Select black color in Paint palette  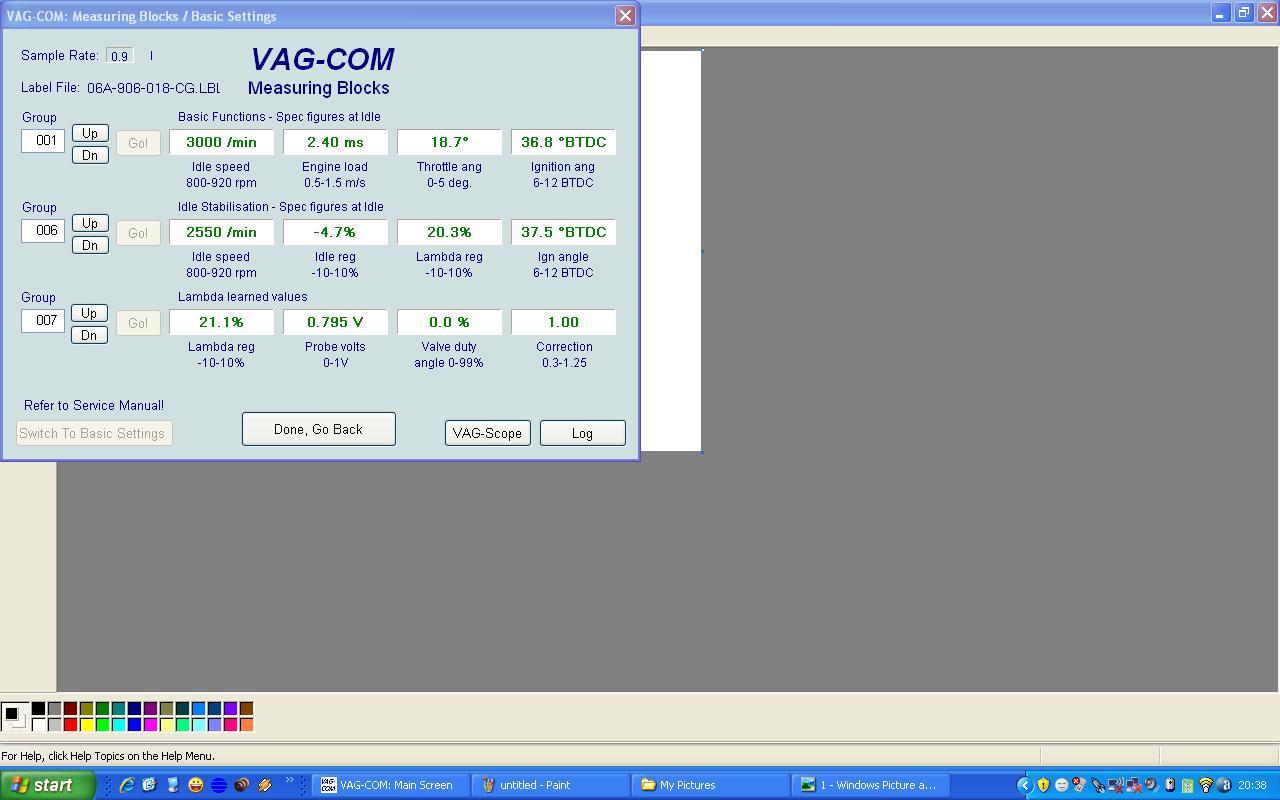[38, 708]
